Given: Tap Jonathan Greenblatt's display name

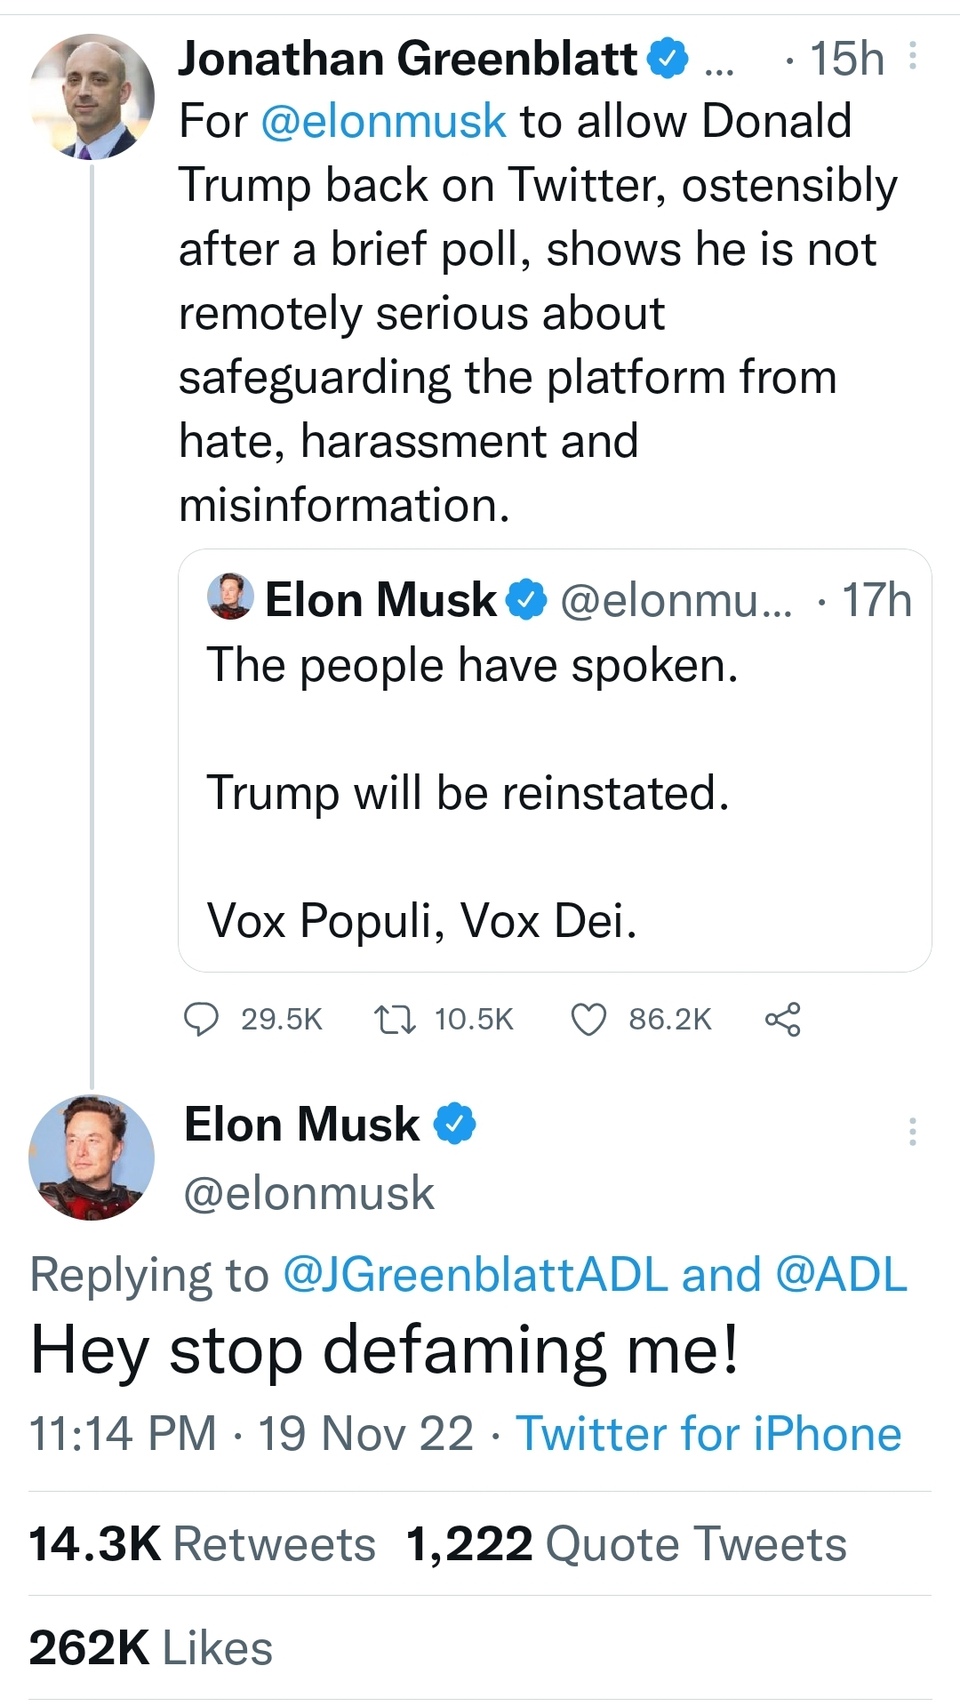Looking at the screenshot, I should pyautogui.click(x=407, y=59).
